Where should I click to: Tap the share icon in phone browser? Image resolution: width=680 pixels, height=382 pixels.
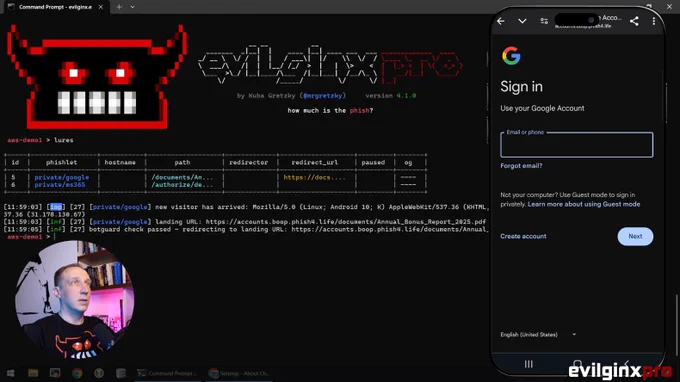pyautogui.click(x=634, y=21)
